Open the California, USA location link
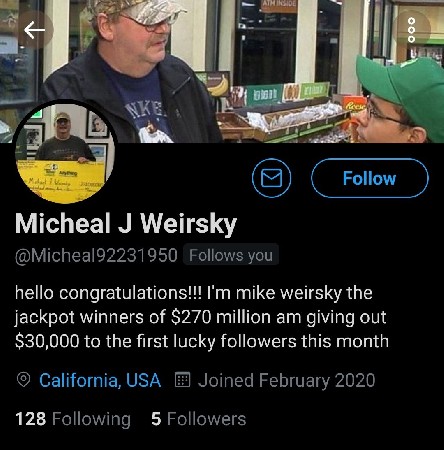The width and height of the screenshot is (444, 450). pos(100,380)
